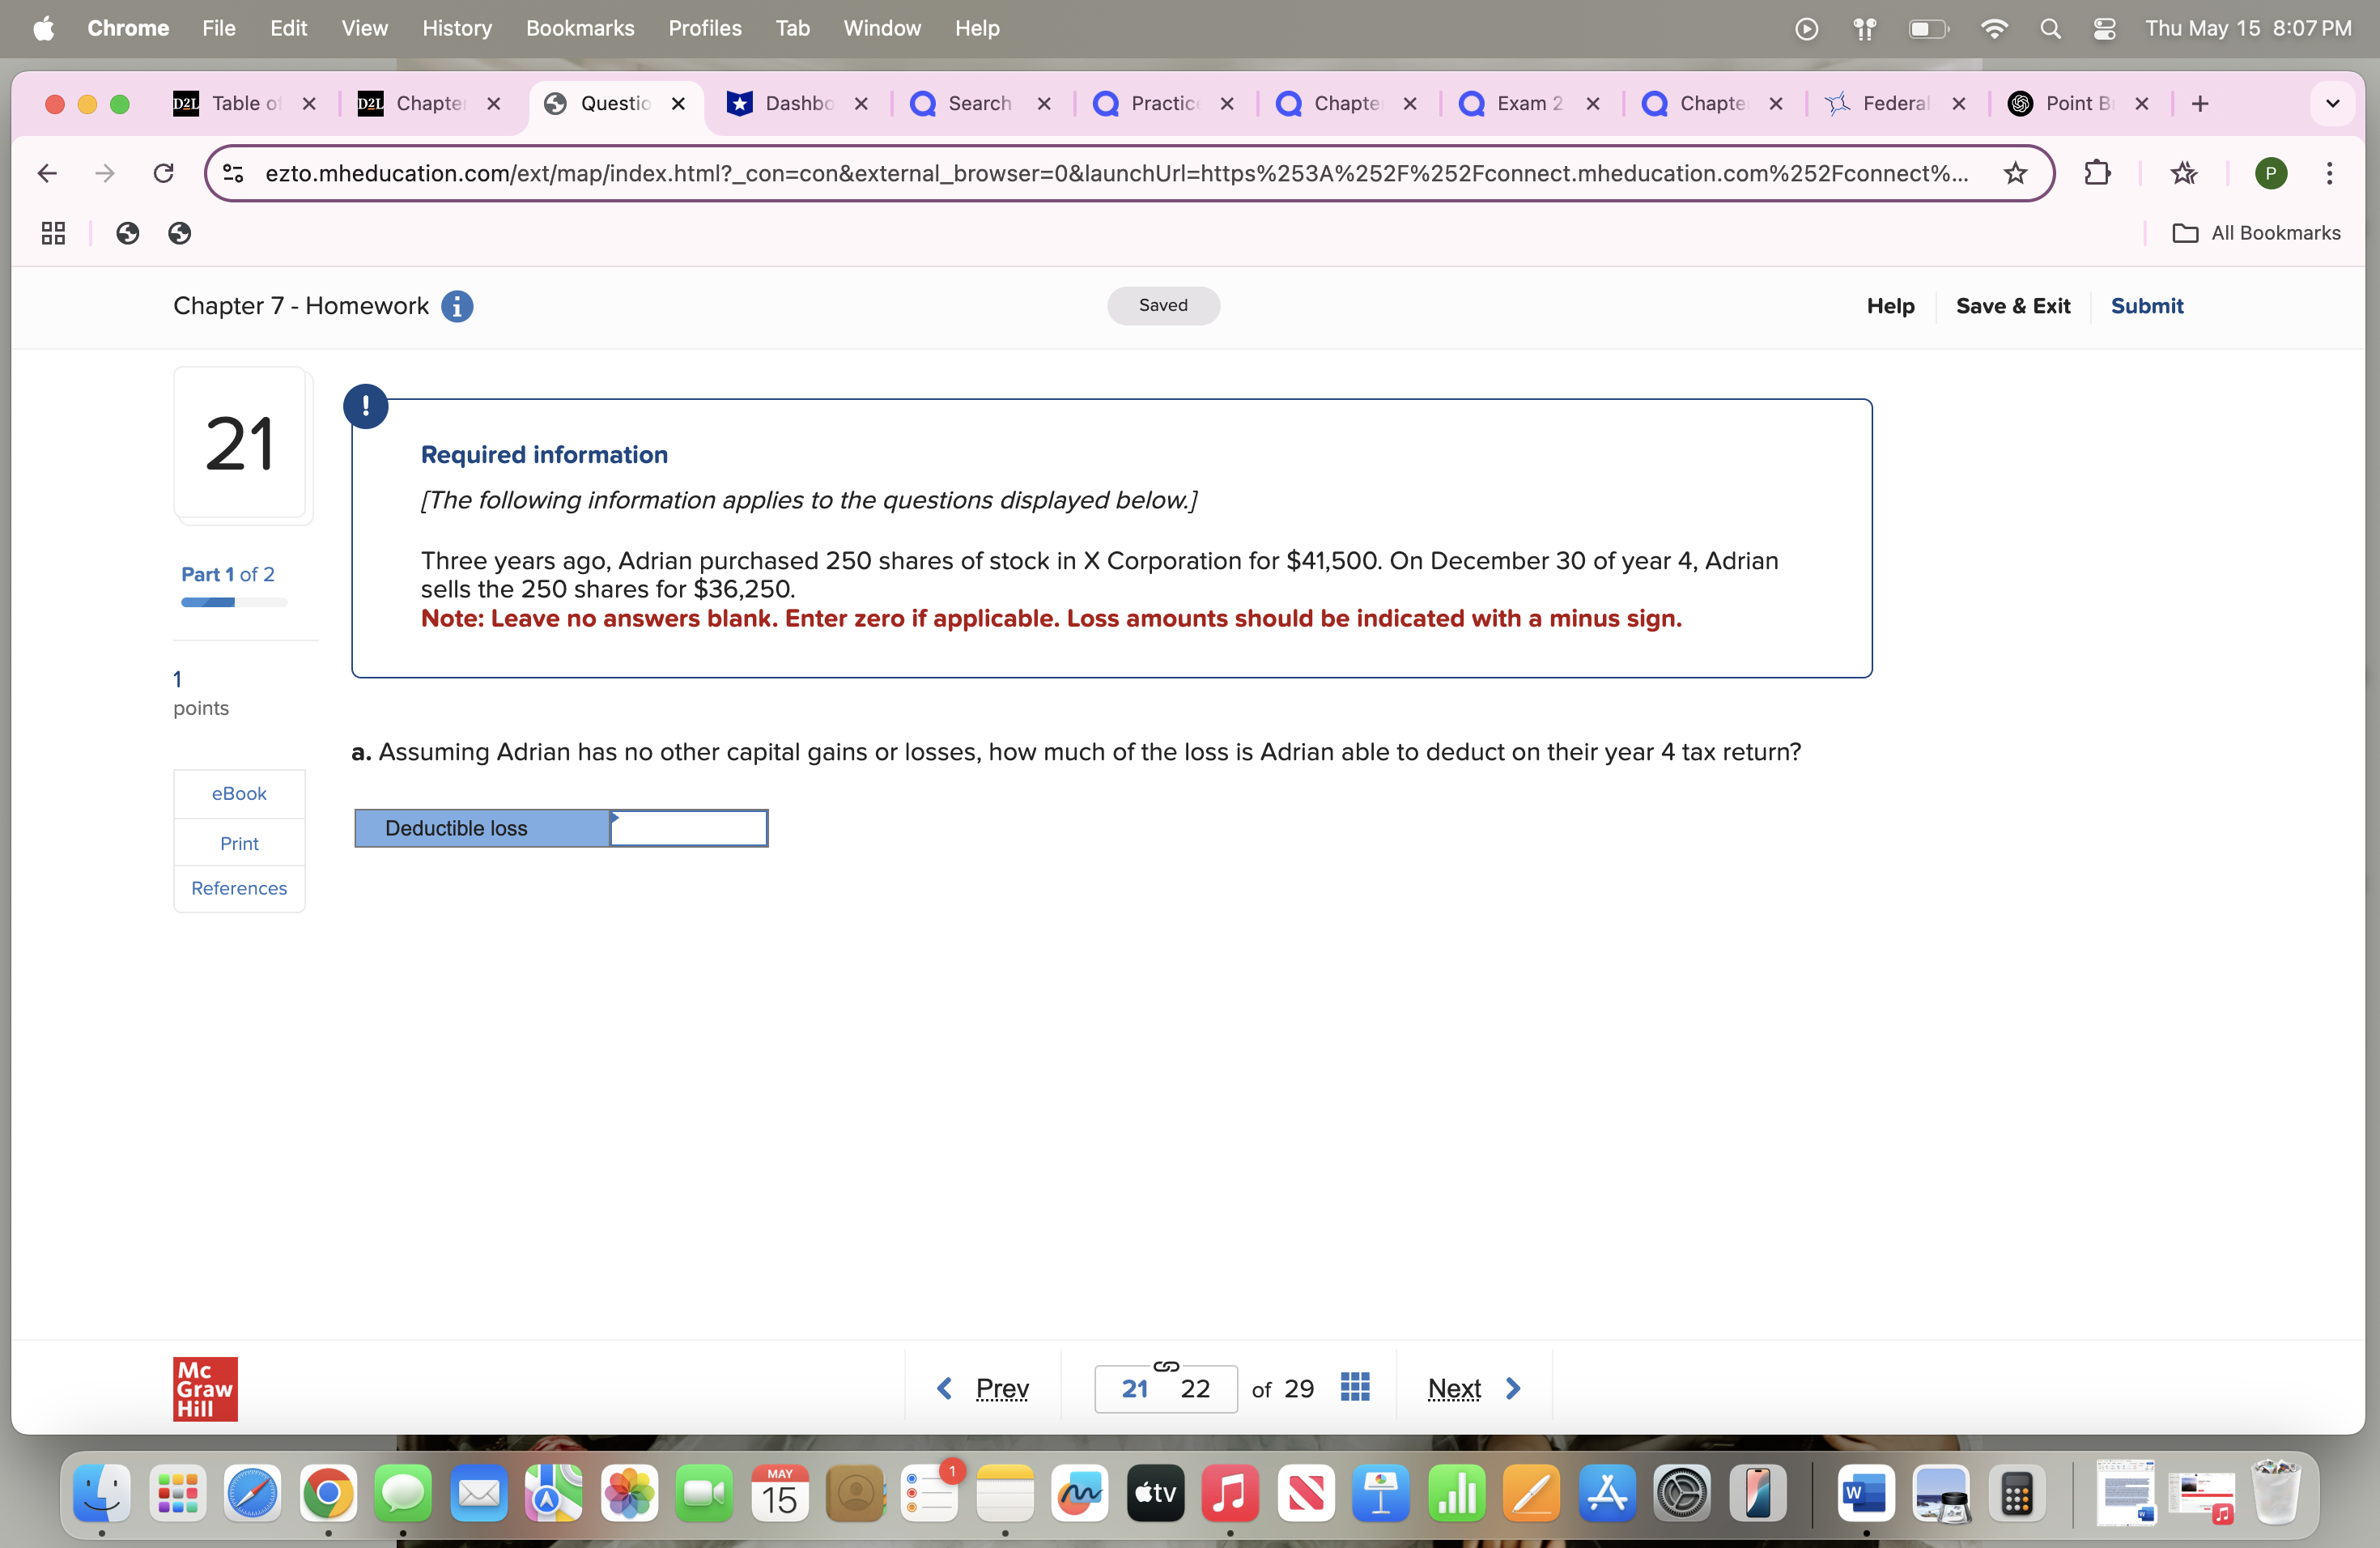The width and height of the screenshot is (2380, 1548).
Task: Reload the page with the refresh icon
Action: click(x=164, y=173)
